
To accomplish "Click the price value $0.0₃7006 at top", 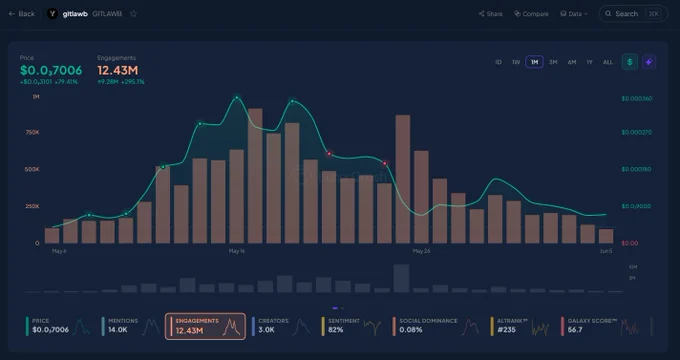I will coord(51,70).
